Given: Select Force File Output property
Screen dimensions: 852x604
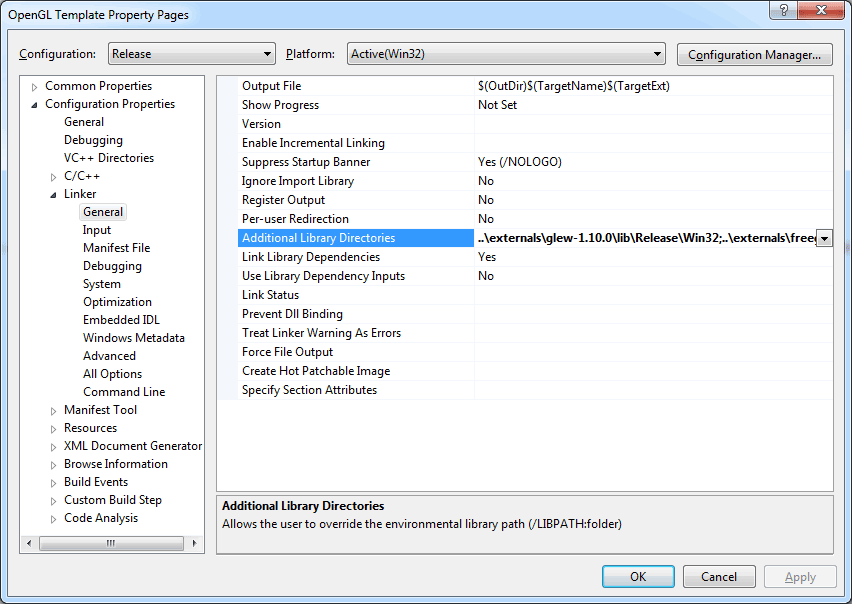Looking at the screenshot, I should pos(355,352).
